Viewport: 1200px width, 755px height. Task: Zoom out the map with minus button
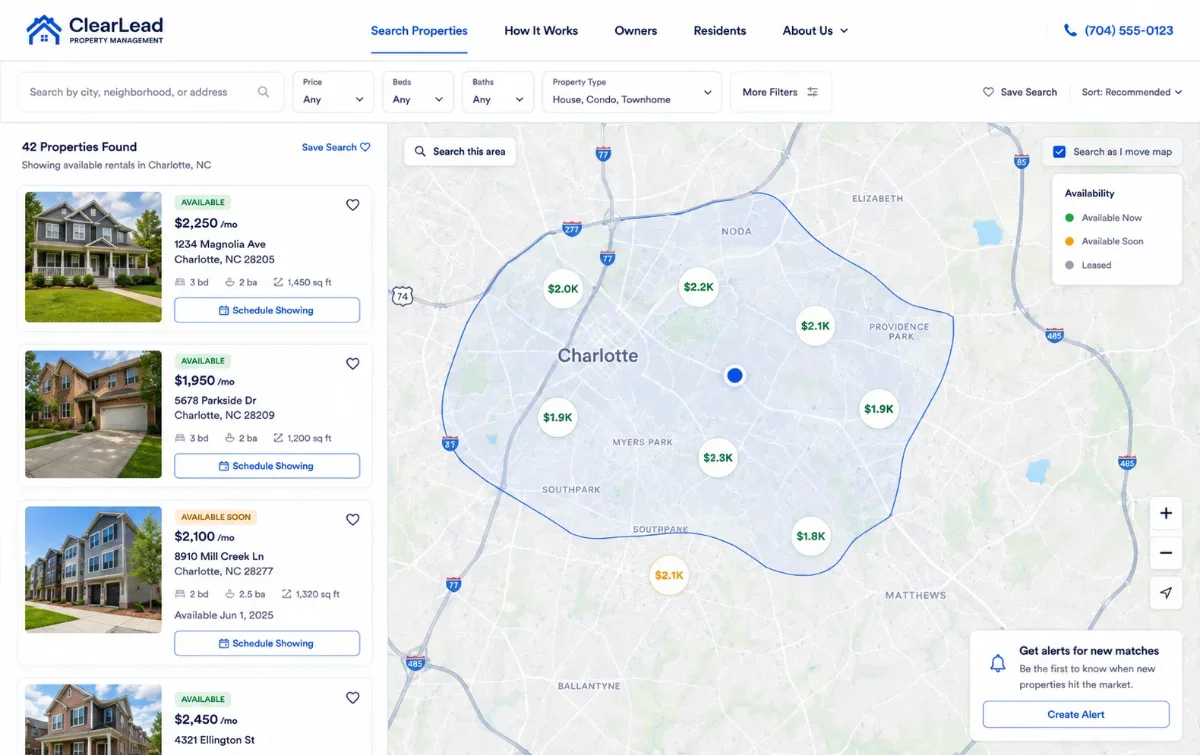pyautogui.click(x=1166, y=553)
